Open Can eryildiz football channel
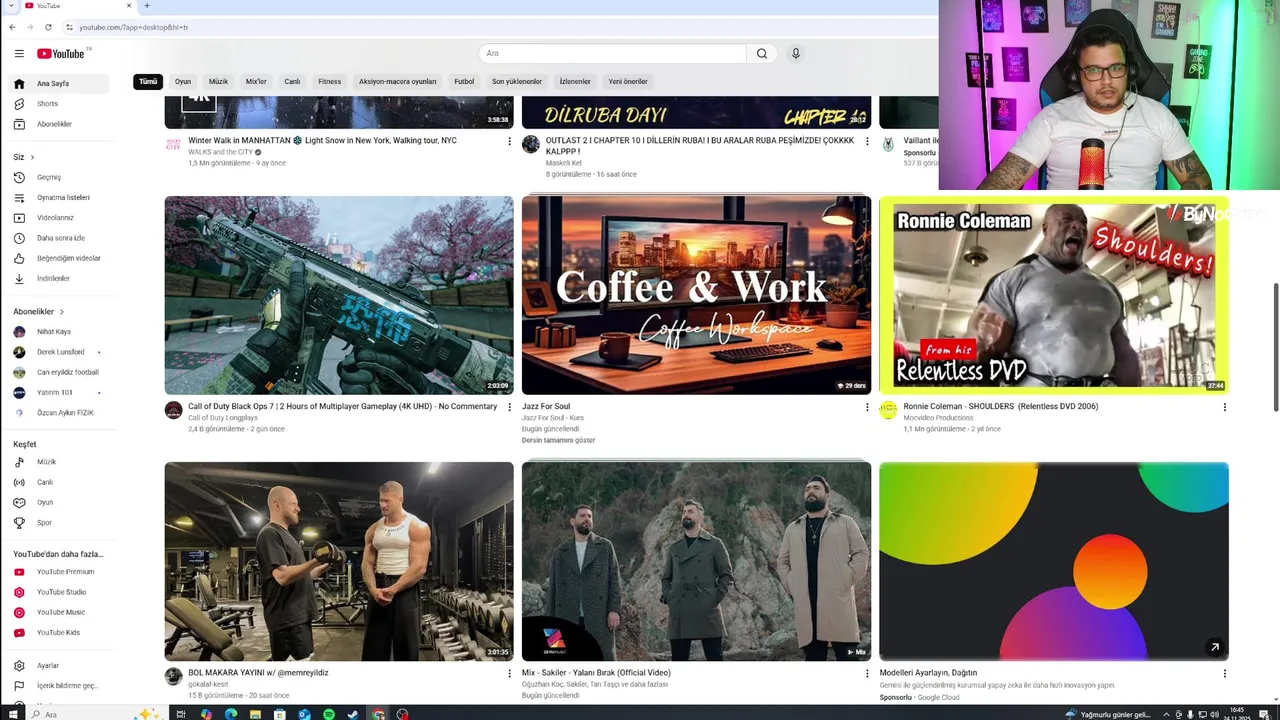The width and height of the screenshot is (1280, 720). pos(60,372)
